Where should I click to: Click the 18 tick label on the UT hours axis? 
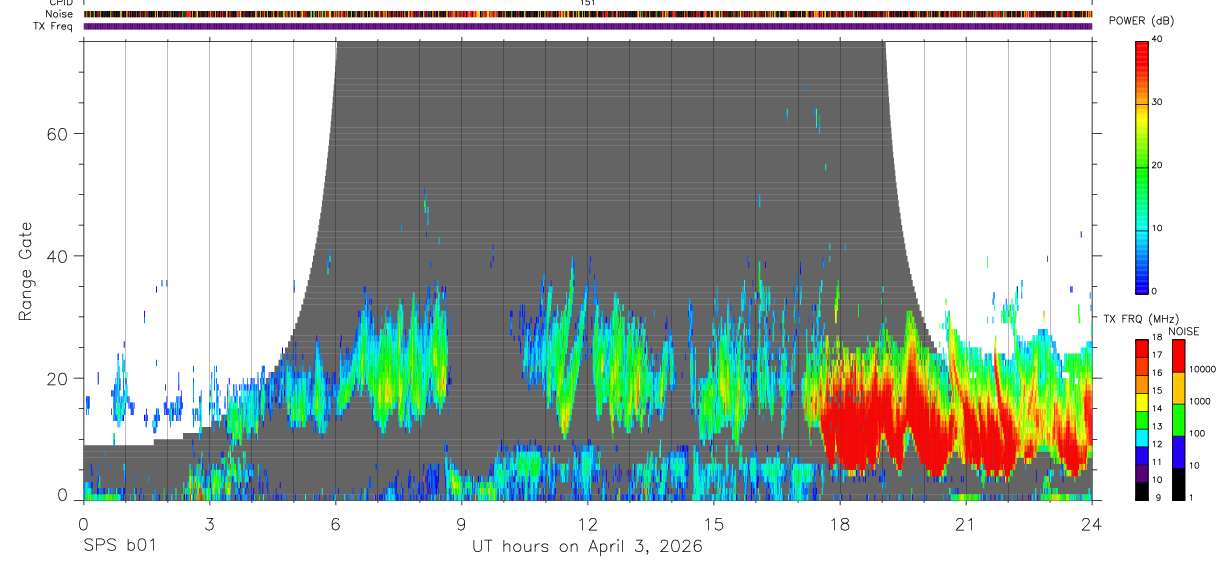point(839,524)
